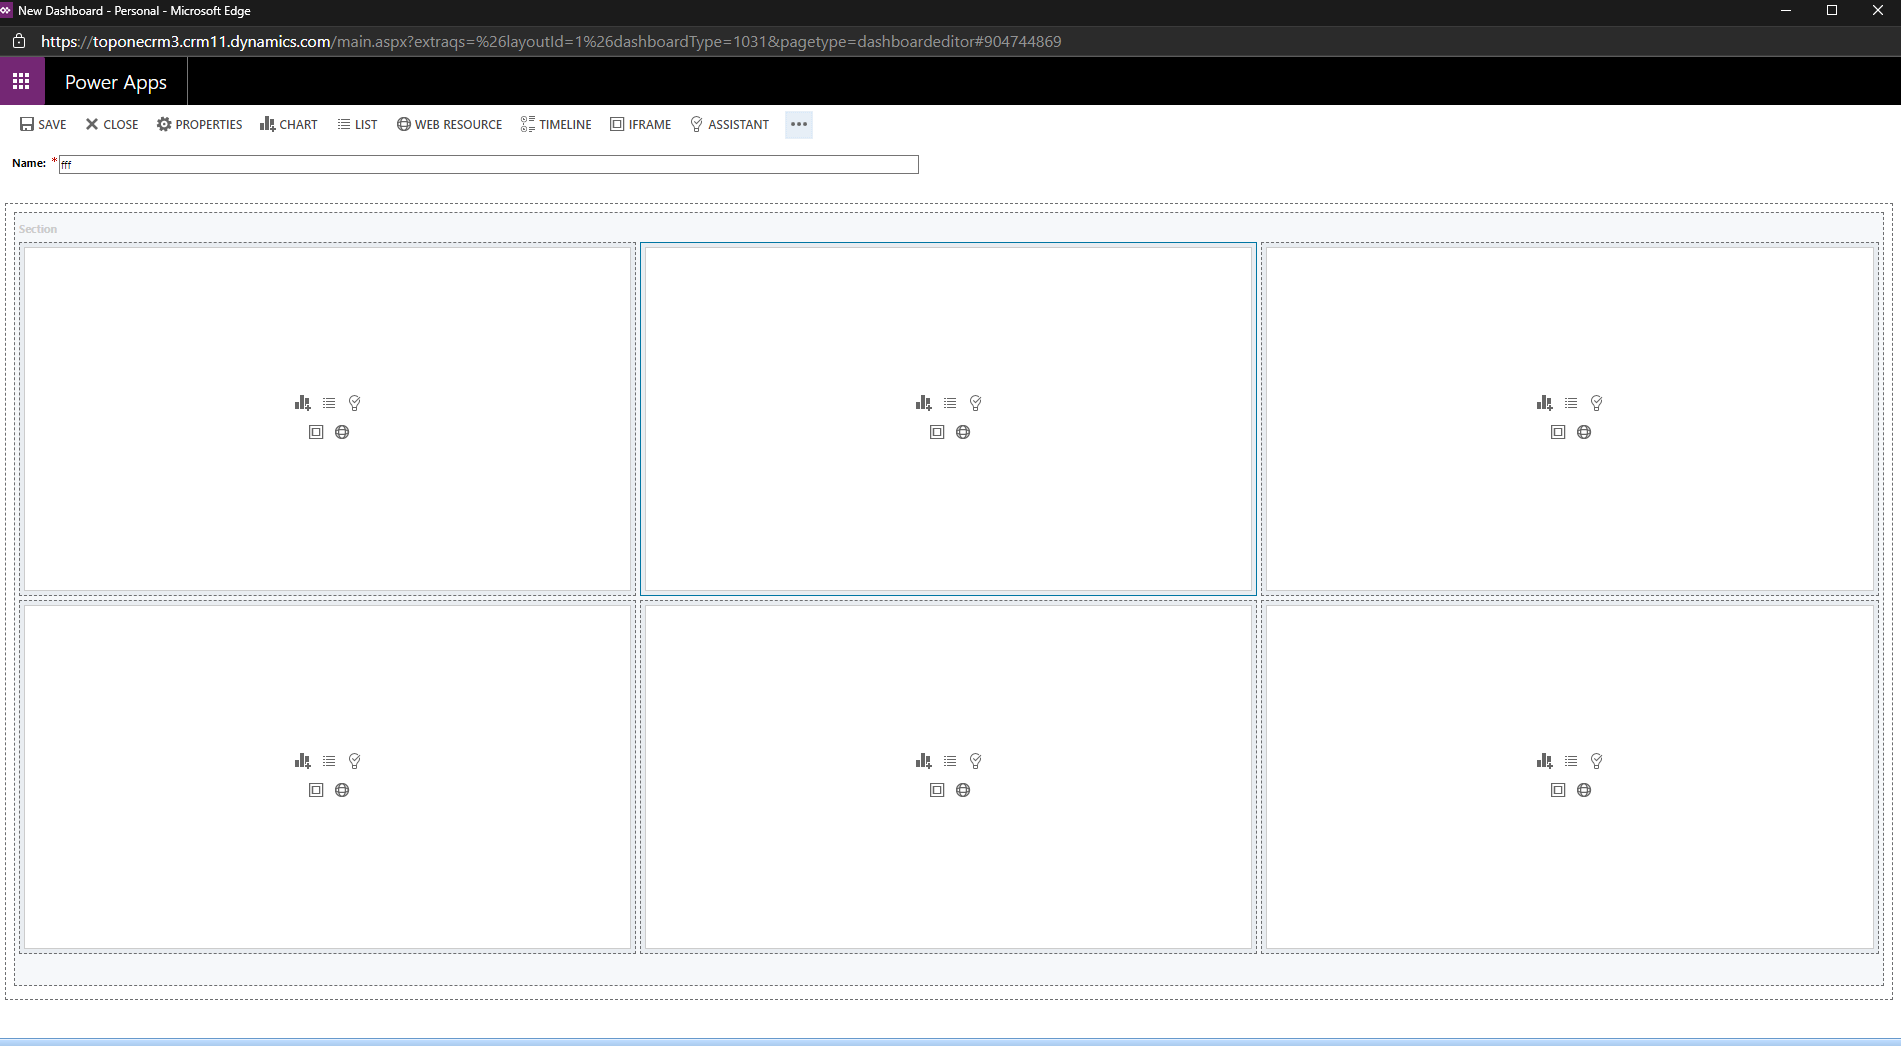Assistant lightbulb icon in top-right tile
The height and width of the screenshot is (1046, 1901).
(x=1597, y=403)
